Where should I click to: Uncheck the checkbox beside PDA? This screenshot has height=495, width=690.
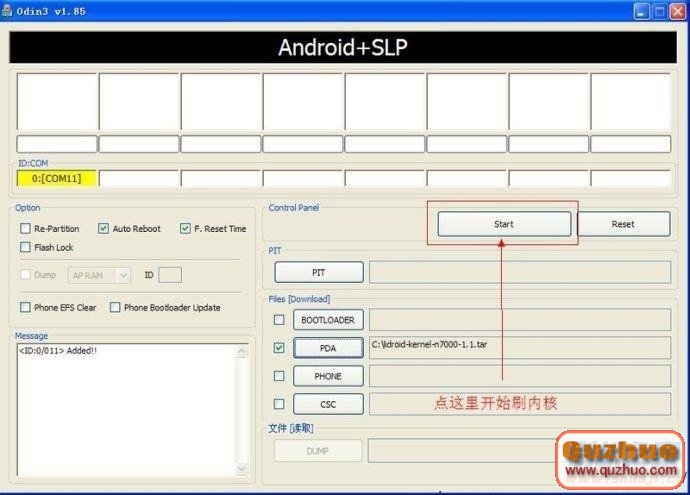coord(279,348)
